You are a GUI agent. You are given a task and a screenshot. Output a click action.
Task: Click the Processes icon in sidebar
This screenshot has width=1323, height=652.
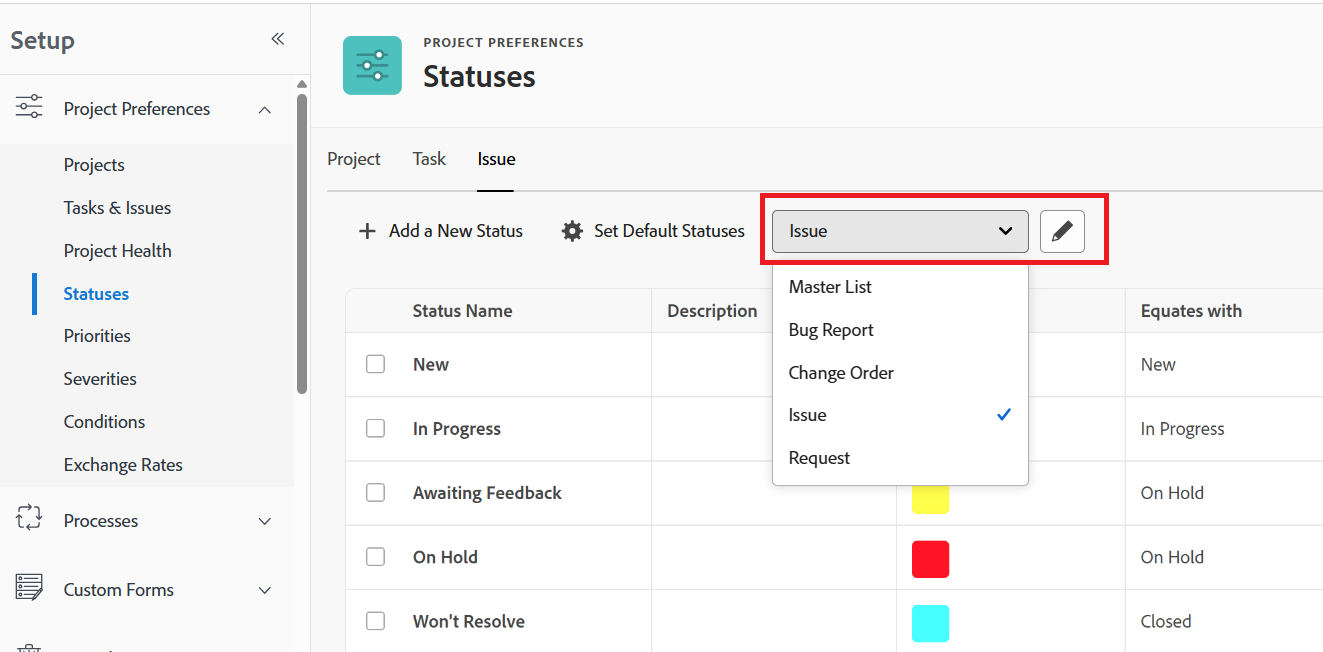29,519
